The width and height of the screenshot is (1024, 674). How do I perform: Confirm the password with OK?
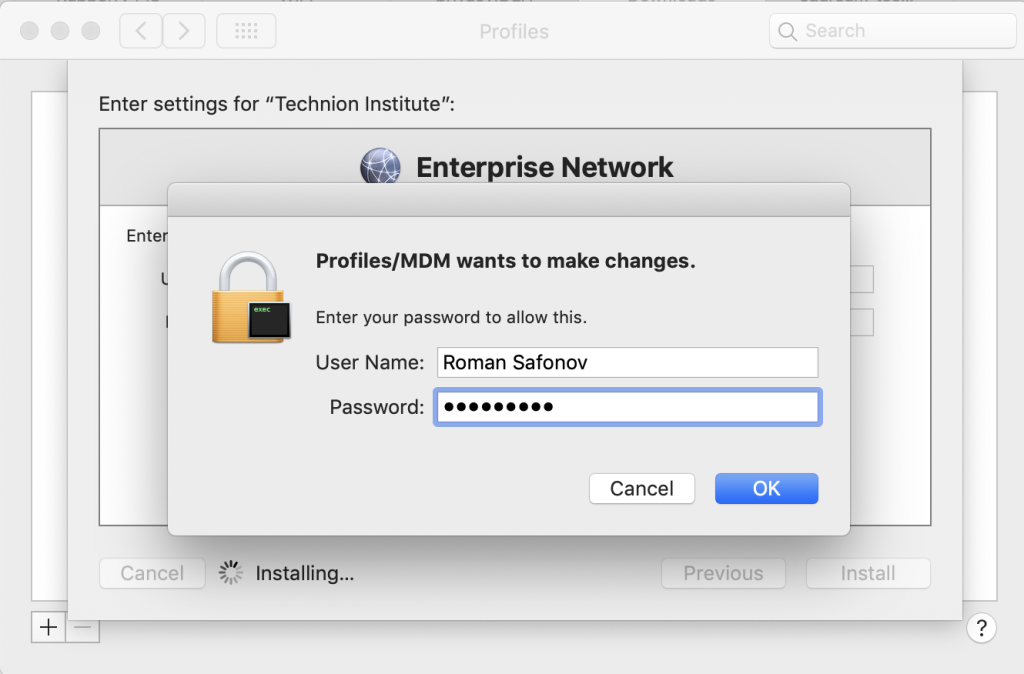pyautogui.click(x=766, y=489)
